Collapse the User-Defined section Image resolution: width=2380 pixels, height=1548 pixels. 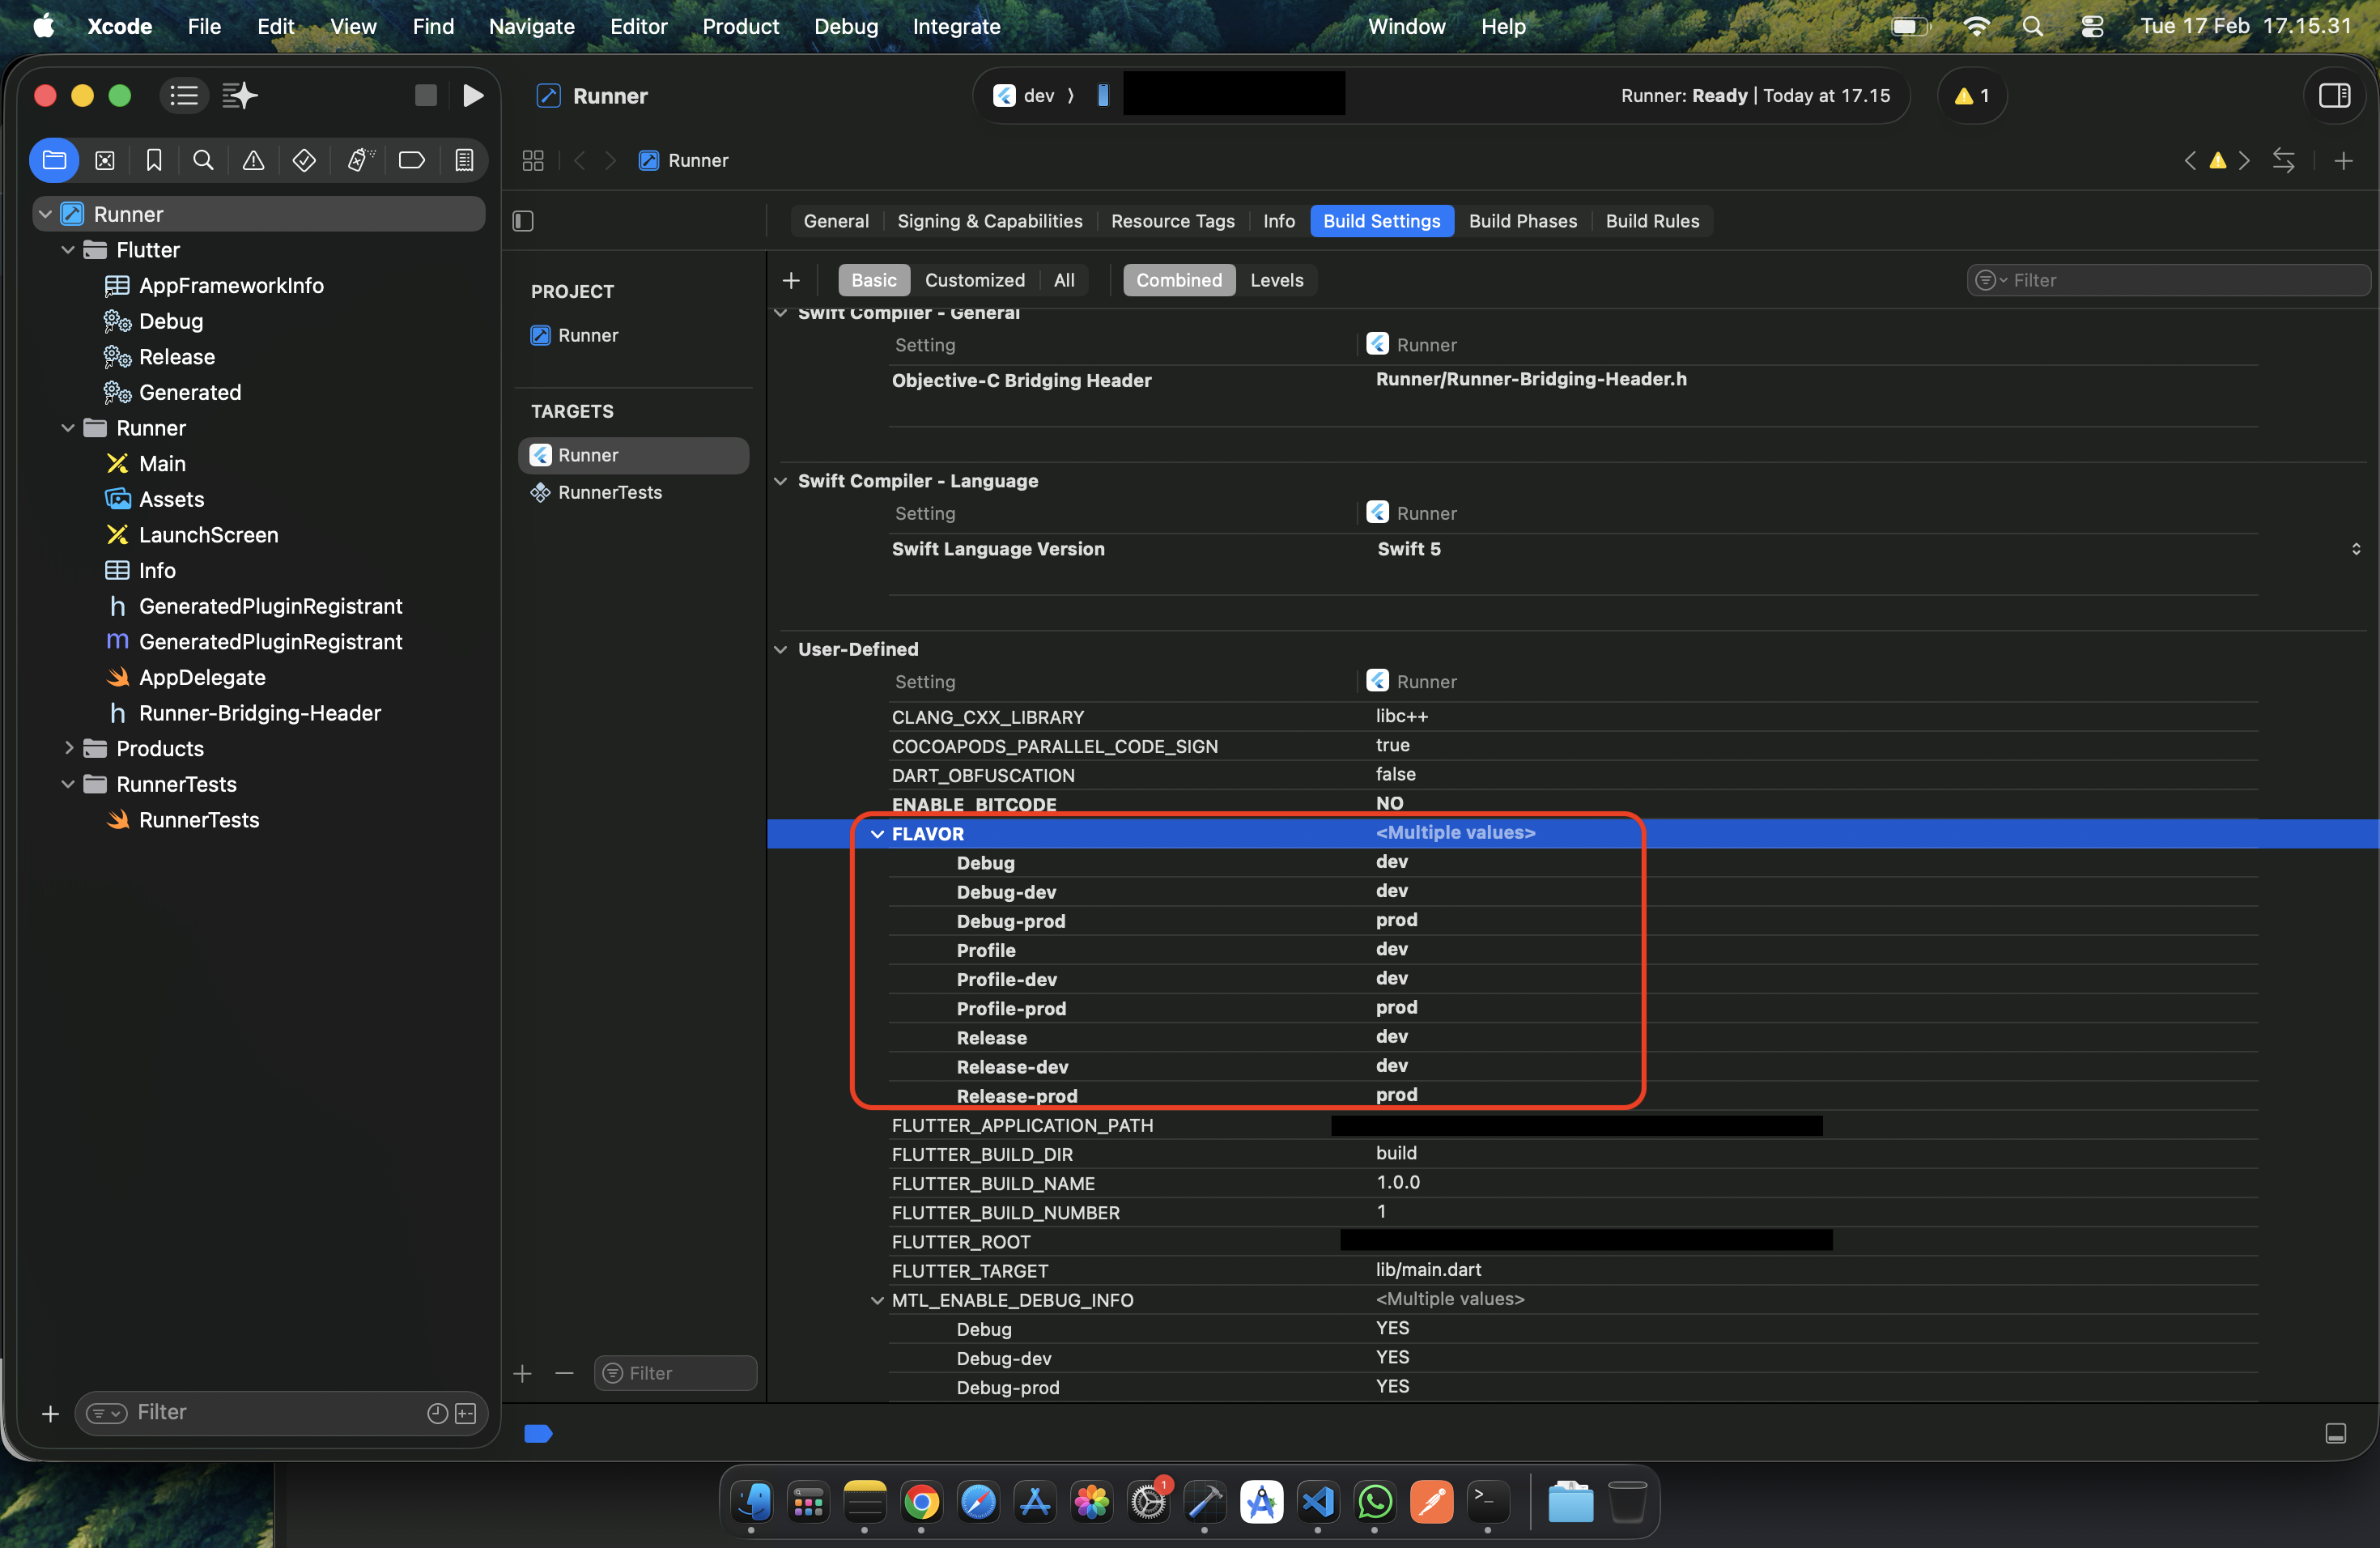coord(781,650)
